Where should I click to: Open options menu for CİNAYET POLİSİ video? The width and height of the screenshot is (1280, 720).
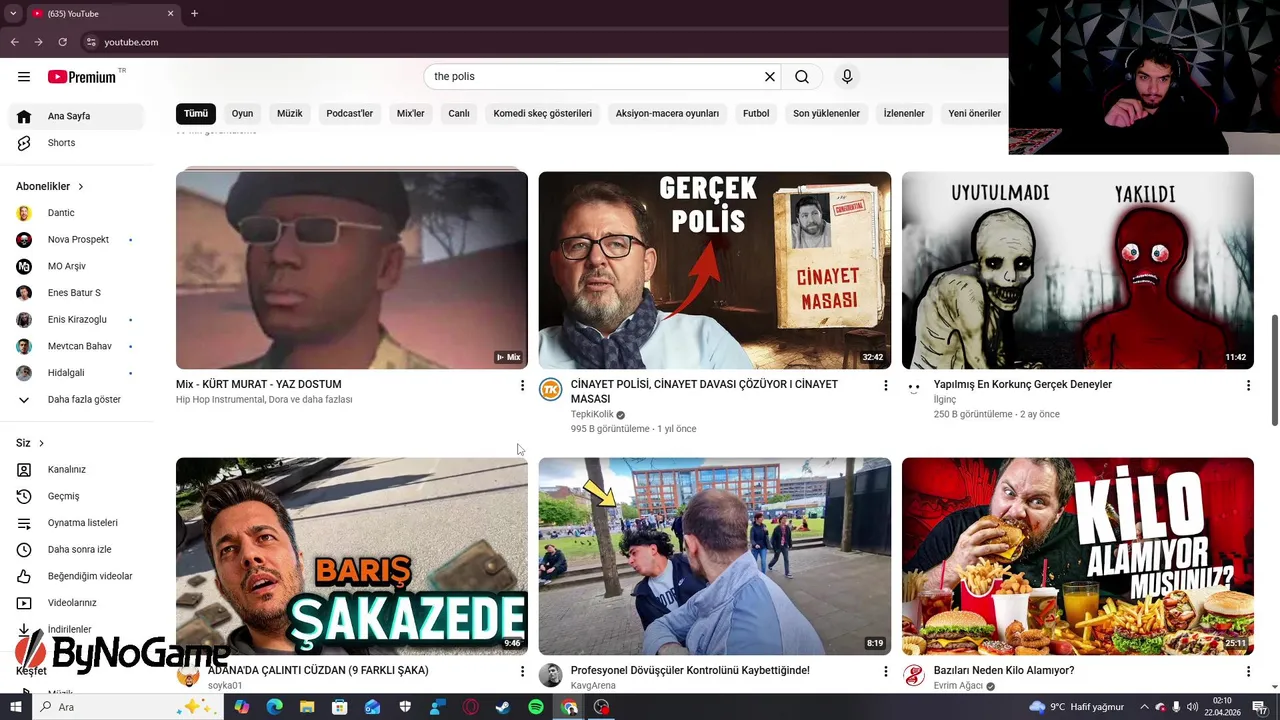click(885, 385)
